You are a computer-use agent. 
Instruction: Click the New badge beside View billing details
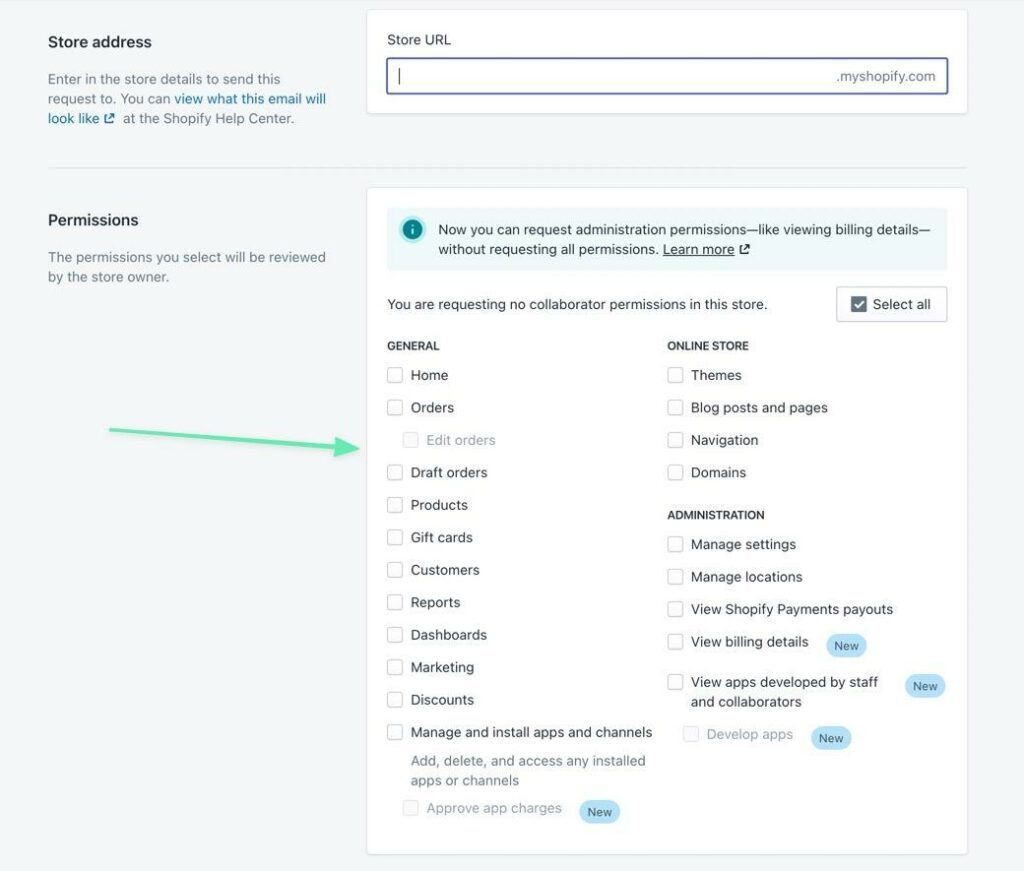[x=846, y=645]
